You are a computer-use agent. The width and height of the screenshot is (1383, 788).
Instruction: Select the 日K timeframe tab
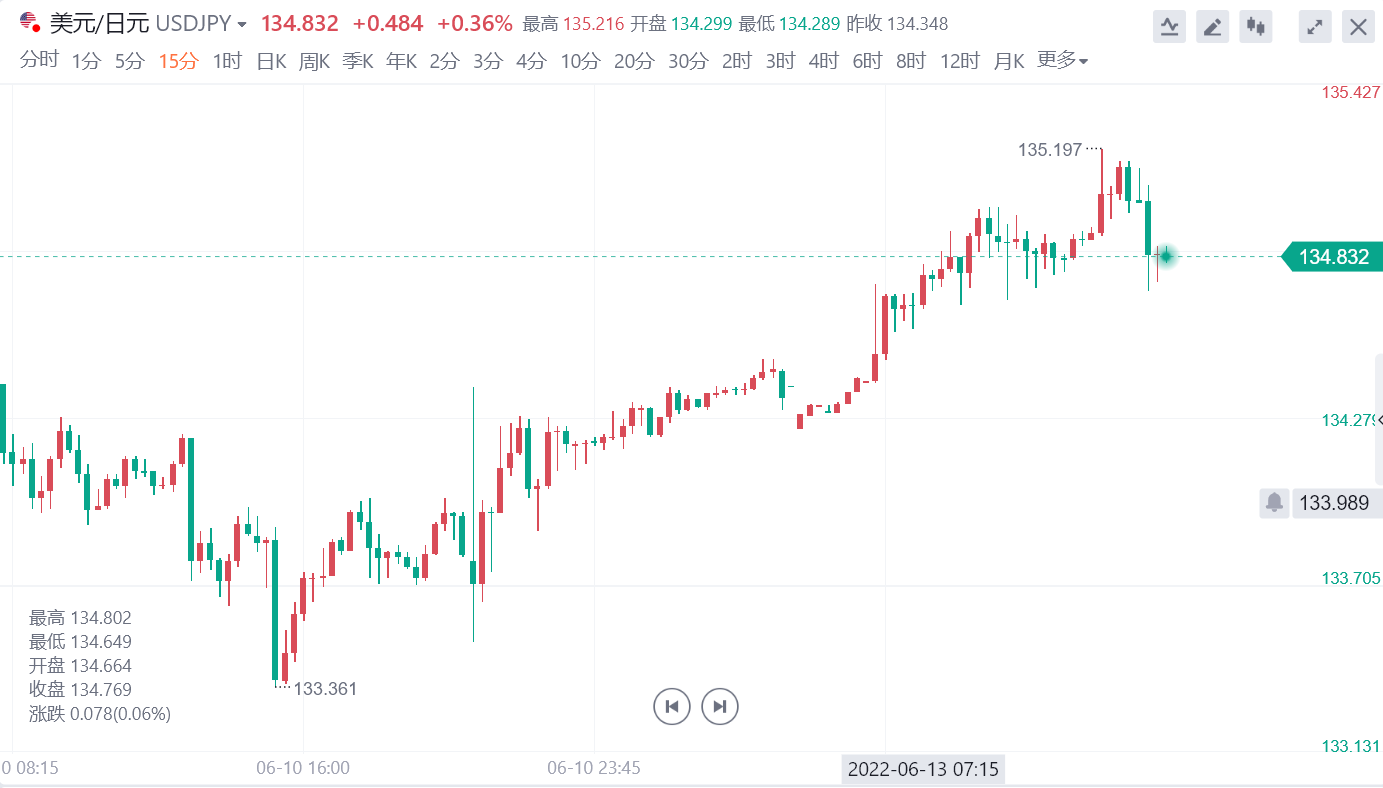[271, 61]
